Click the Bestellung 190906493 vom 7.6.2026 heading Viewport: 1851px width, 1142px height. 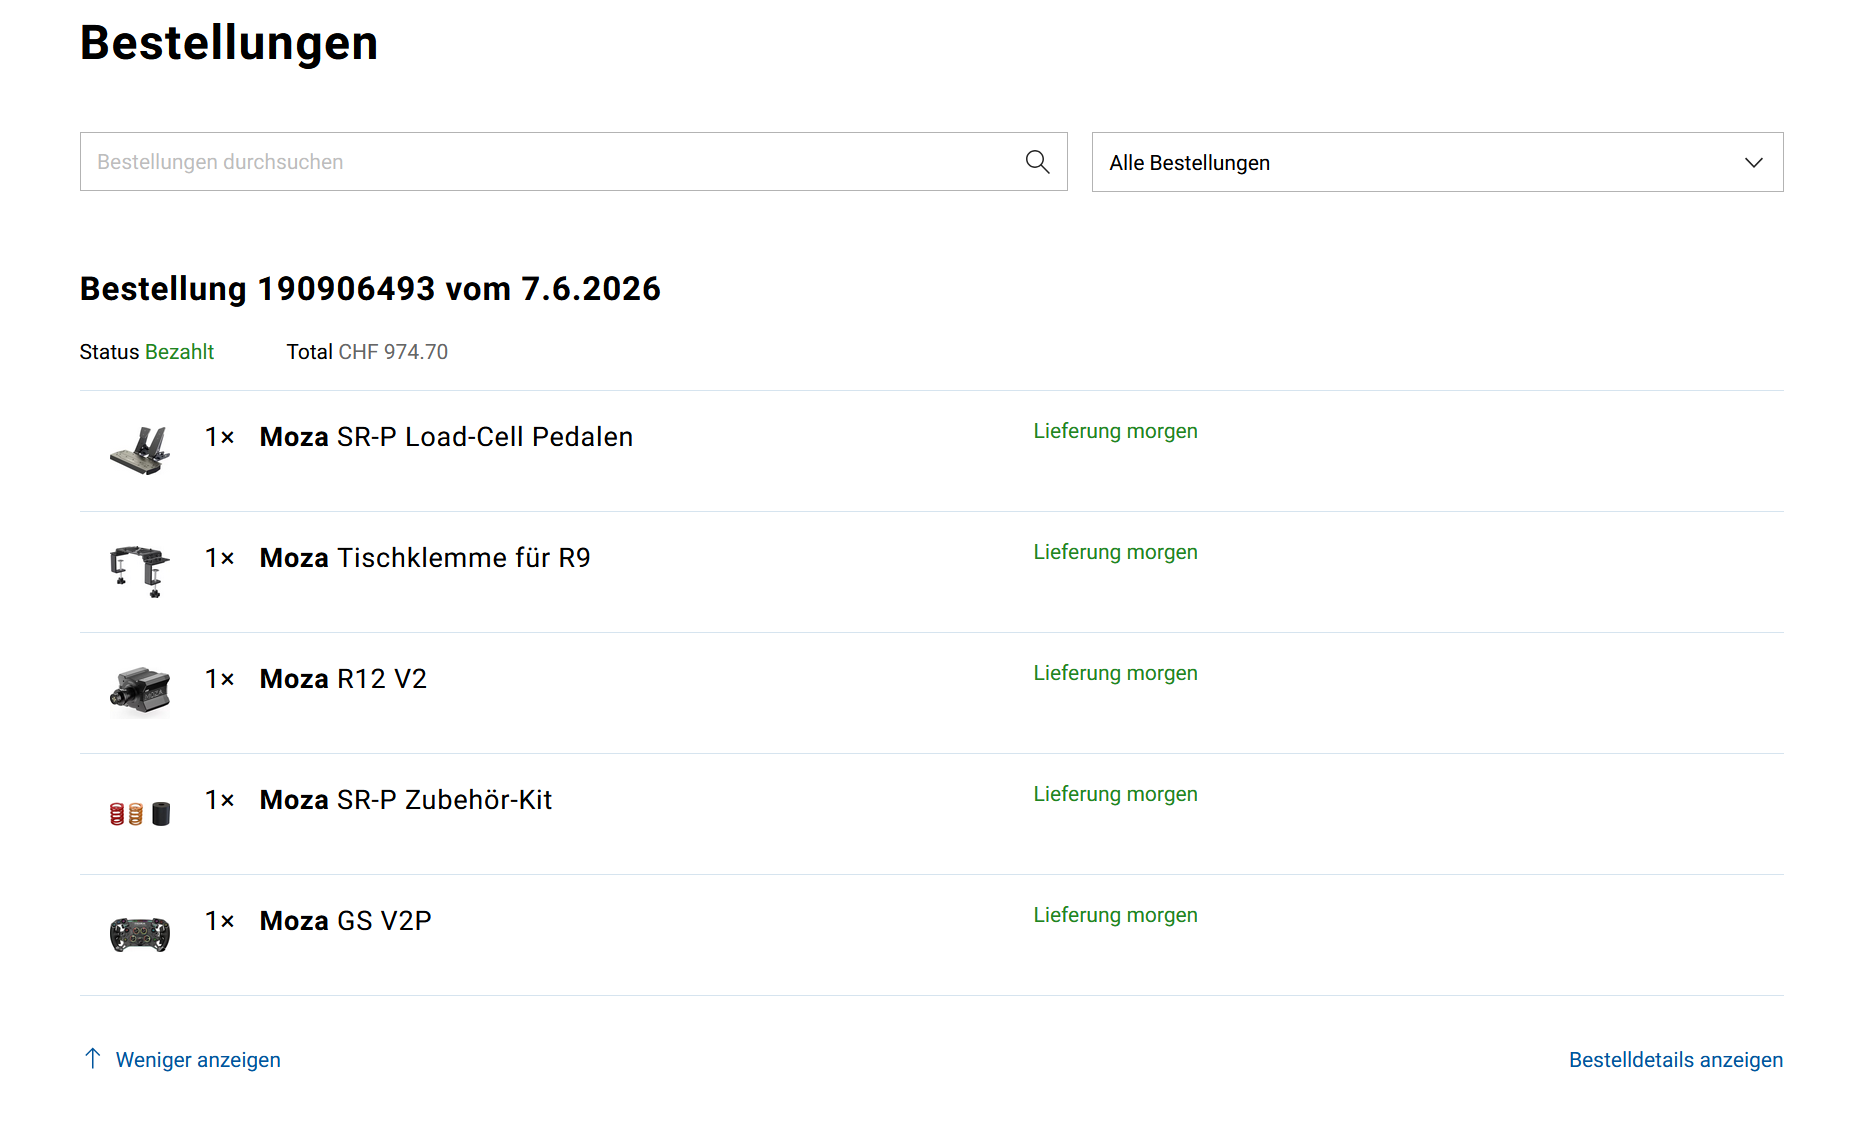click(370, 289)
